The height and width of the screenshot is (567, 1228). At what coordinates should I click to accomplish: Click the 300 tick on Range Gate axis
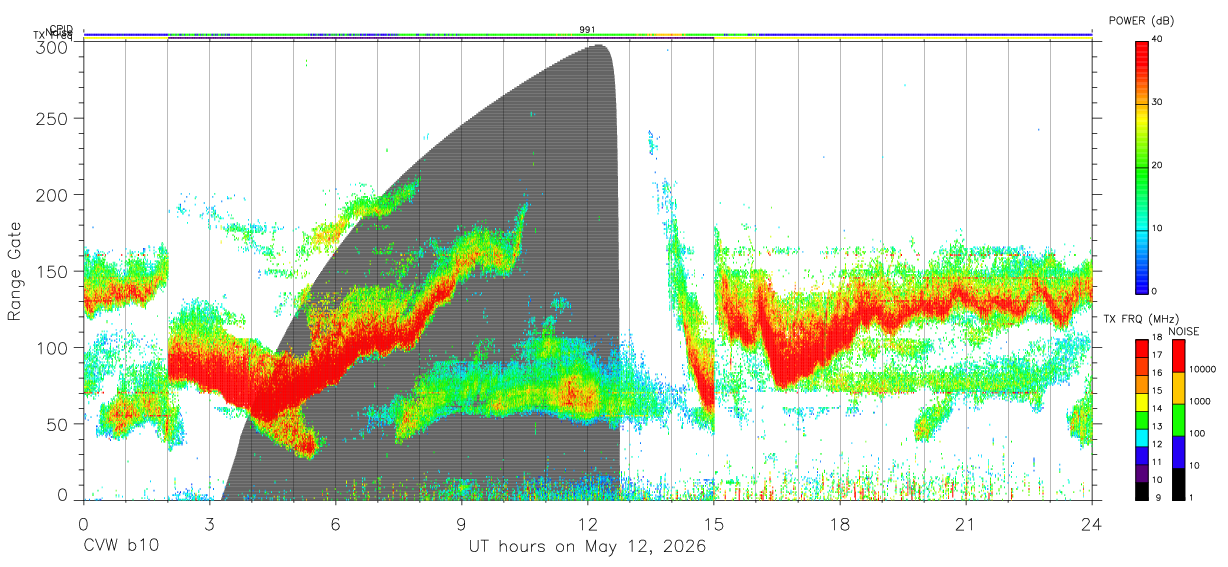[x=53, y=46]
